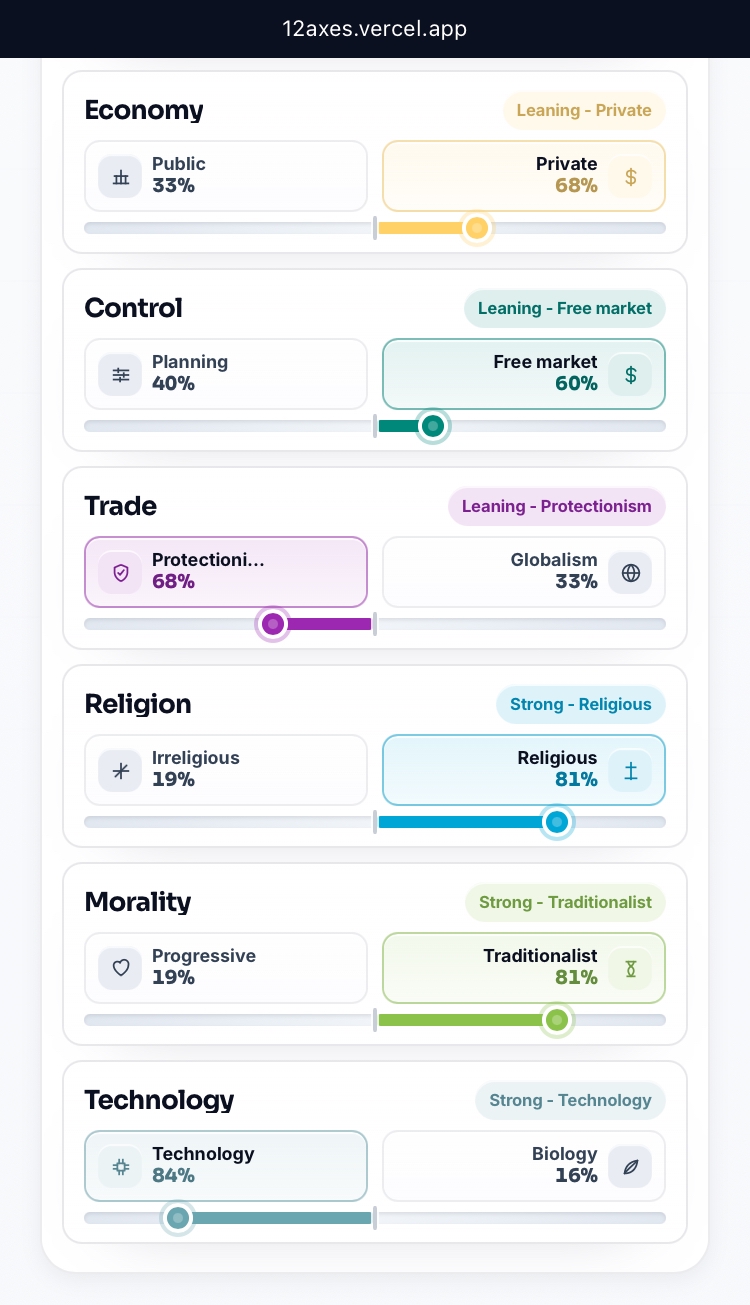
Task: Click the Public bank icon in Economy
Action: click(121, 177)
